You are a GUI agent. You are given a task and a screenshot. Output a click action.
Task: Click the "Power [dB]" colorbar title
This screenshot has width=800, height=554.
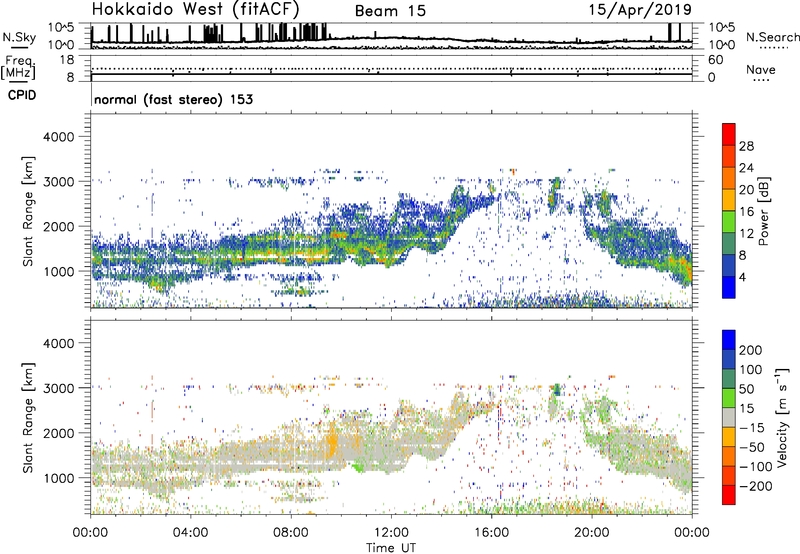[x=764, y=211]
